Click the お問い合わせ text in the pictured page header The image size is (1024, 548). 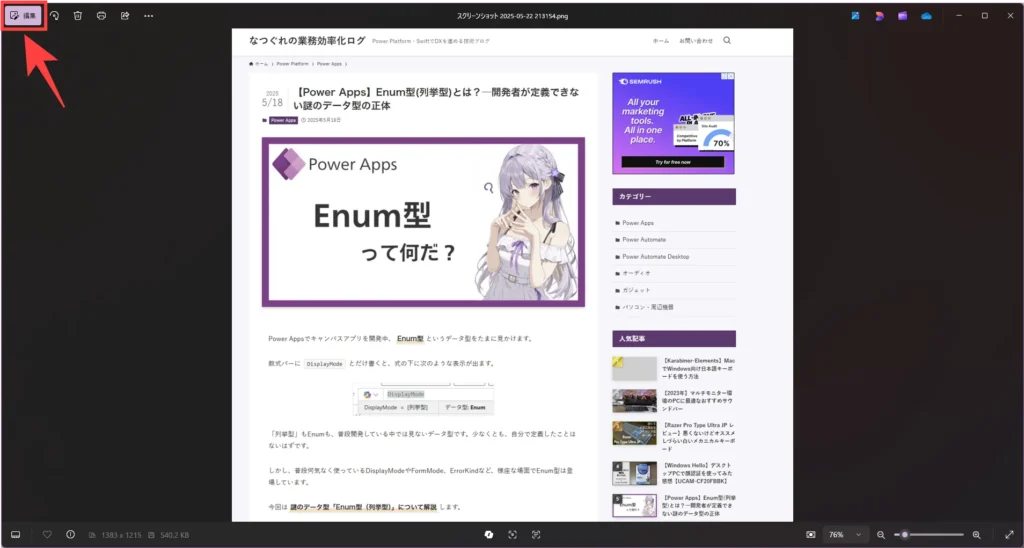click(x=696, y=40)
